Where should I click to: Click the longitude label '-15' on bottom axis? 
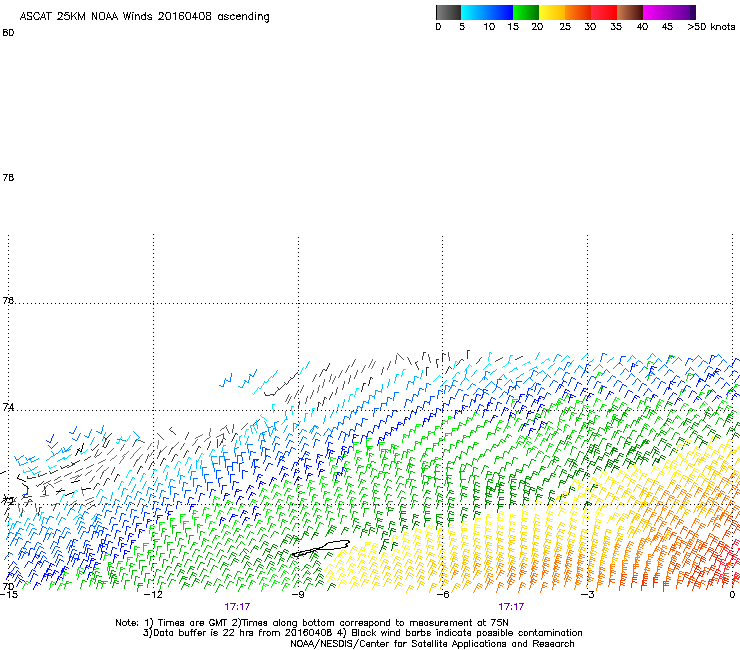pos(8,595)
